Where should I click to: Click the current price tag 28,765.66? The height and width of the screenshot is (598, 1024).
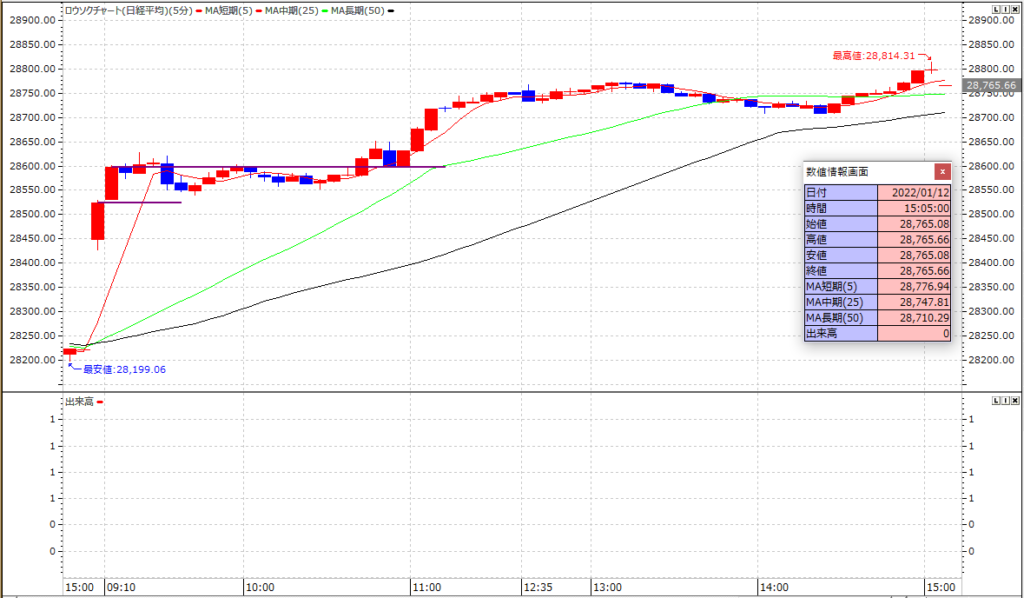point(991,86)
